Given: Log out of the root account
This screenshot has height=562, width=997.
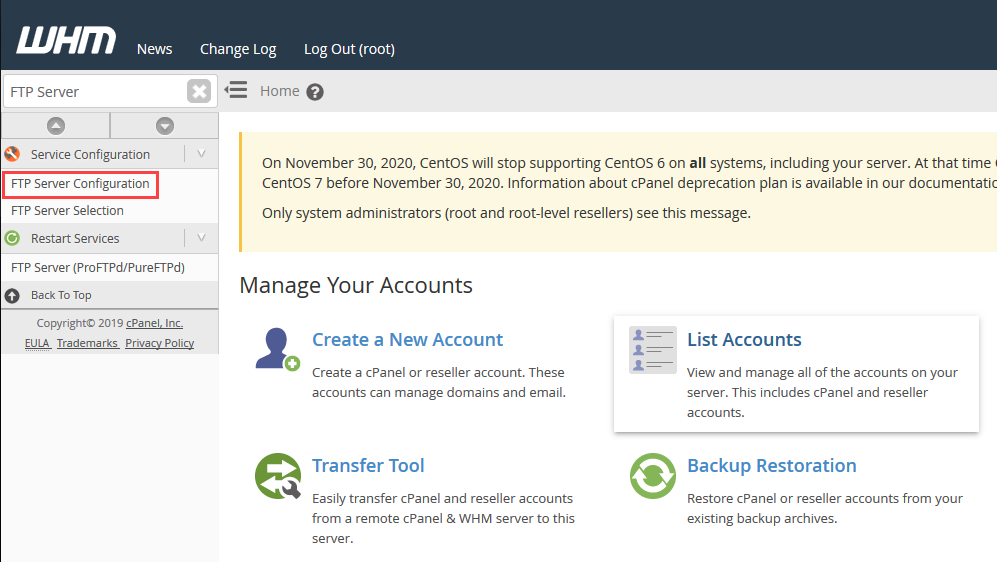Looking at the screenshot, I should [x=349, y=49].
